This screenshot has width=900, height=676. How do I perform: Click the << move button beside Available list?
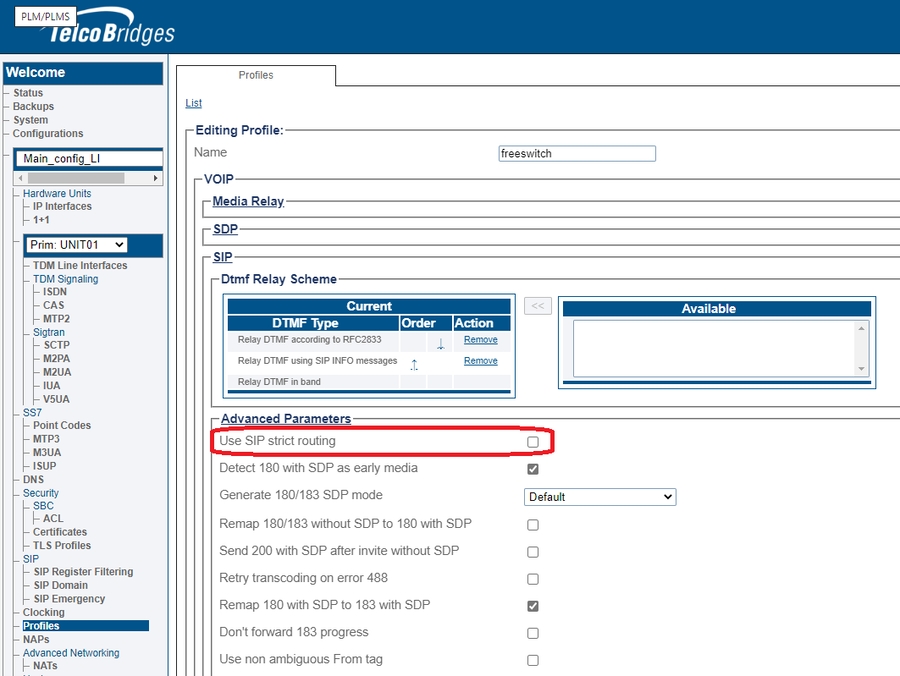pos(537,306)
